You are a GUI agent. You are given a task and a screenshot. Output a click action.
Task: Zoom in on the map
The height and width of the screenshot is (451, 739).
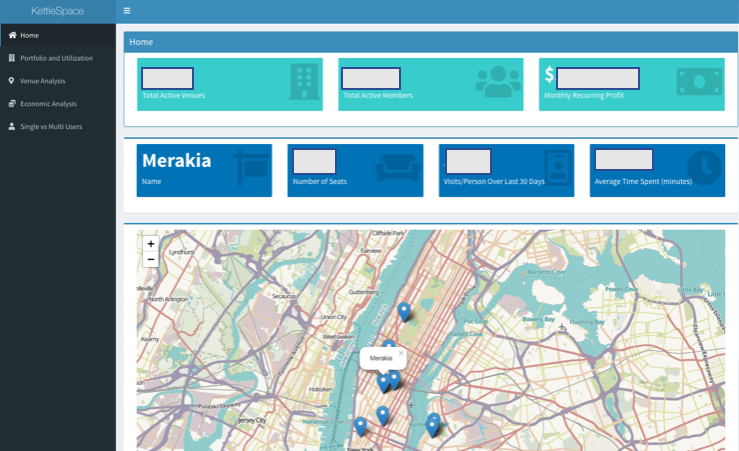(x=151, y=244)
